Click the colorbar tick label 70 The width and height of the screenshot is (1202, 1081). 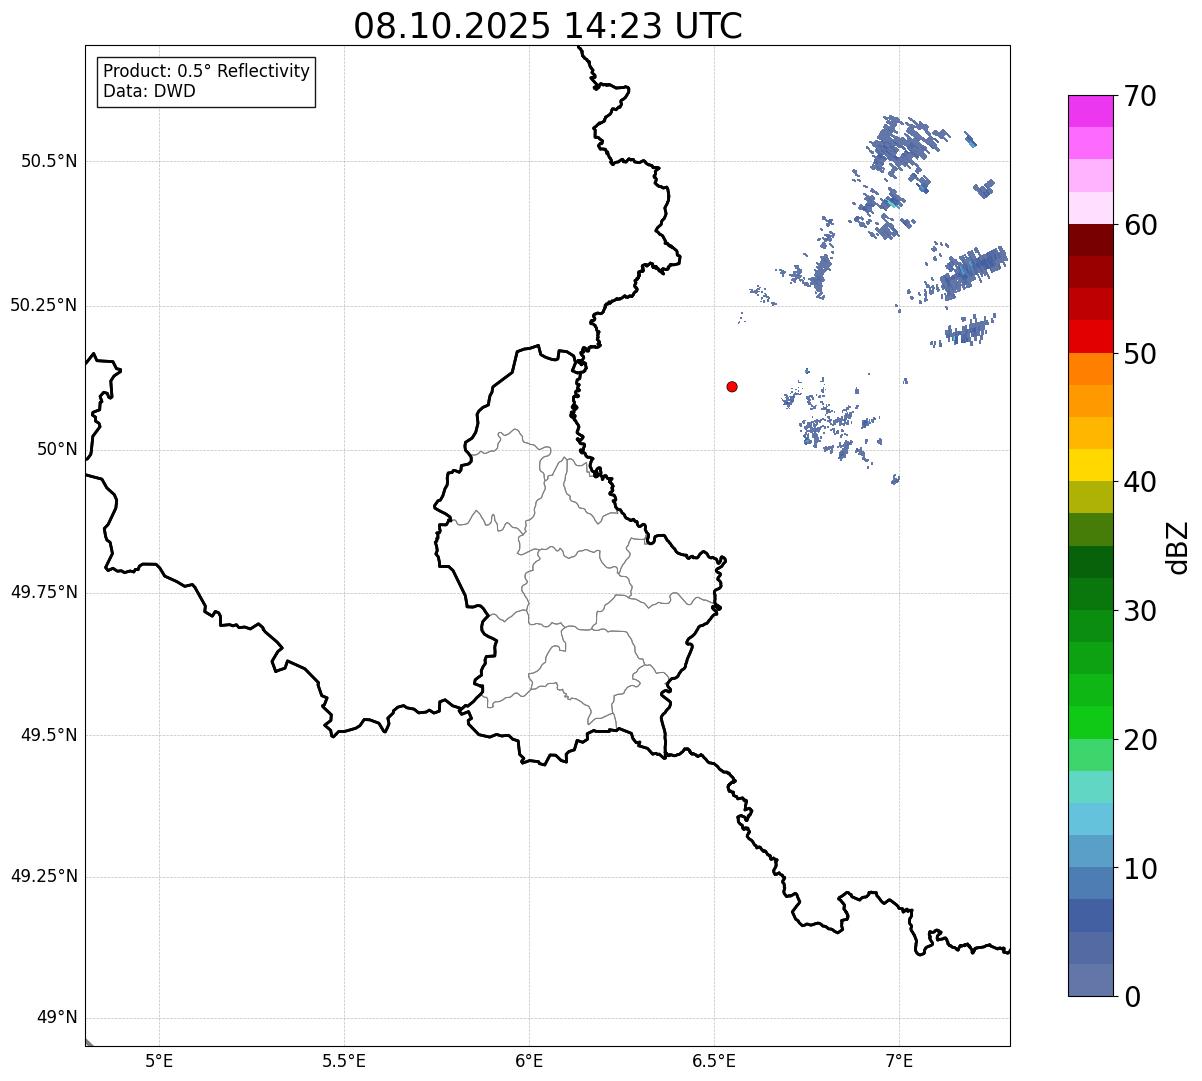1140,96
